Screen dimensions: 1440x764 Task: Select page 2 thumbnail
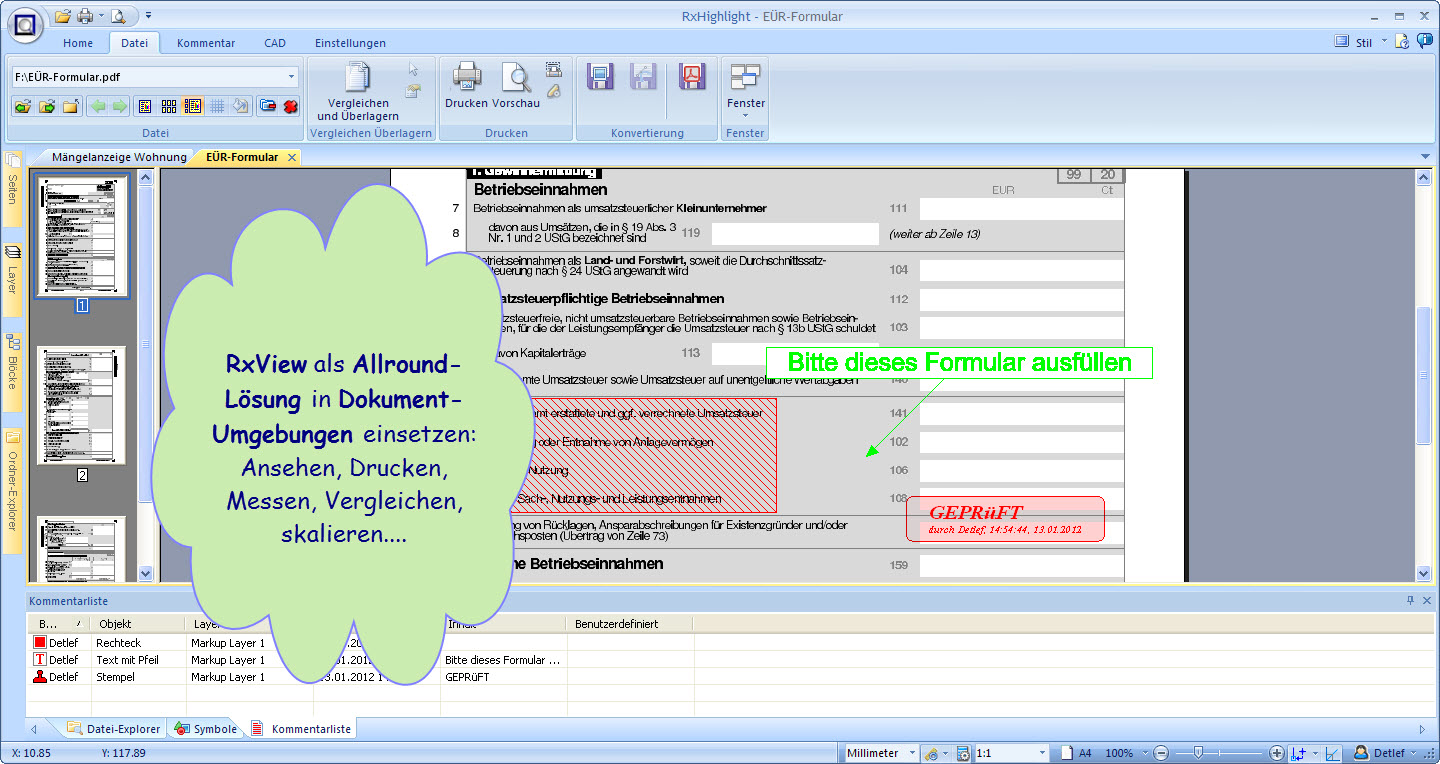[82, 405]
